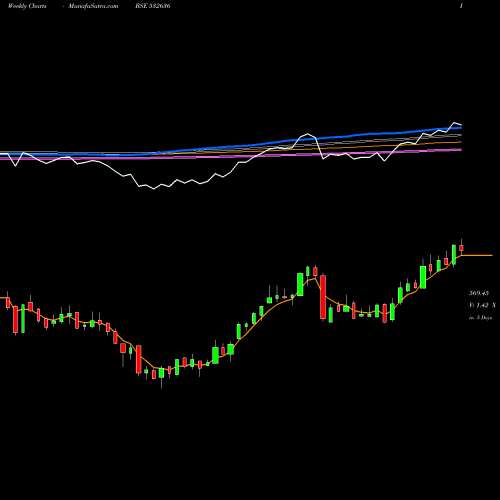
Task: Click the 'Weekly Charts' title text
Action: [27, 6]
